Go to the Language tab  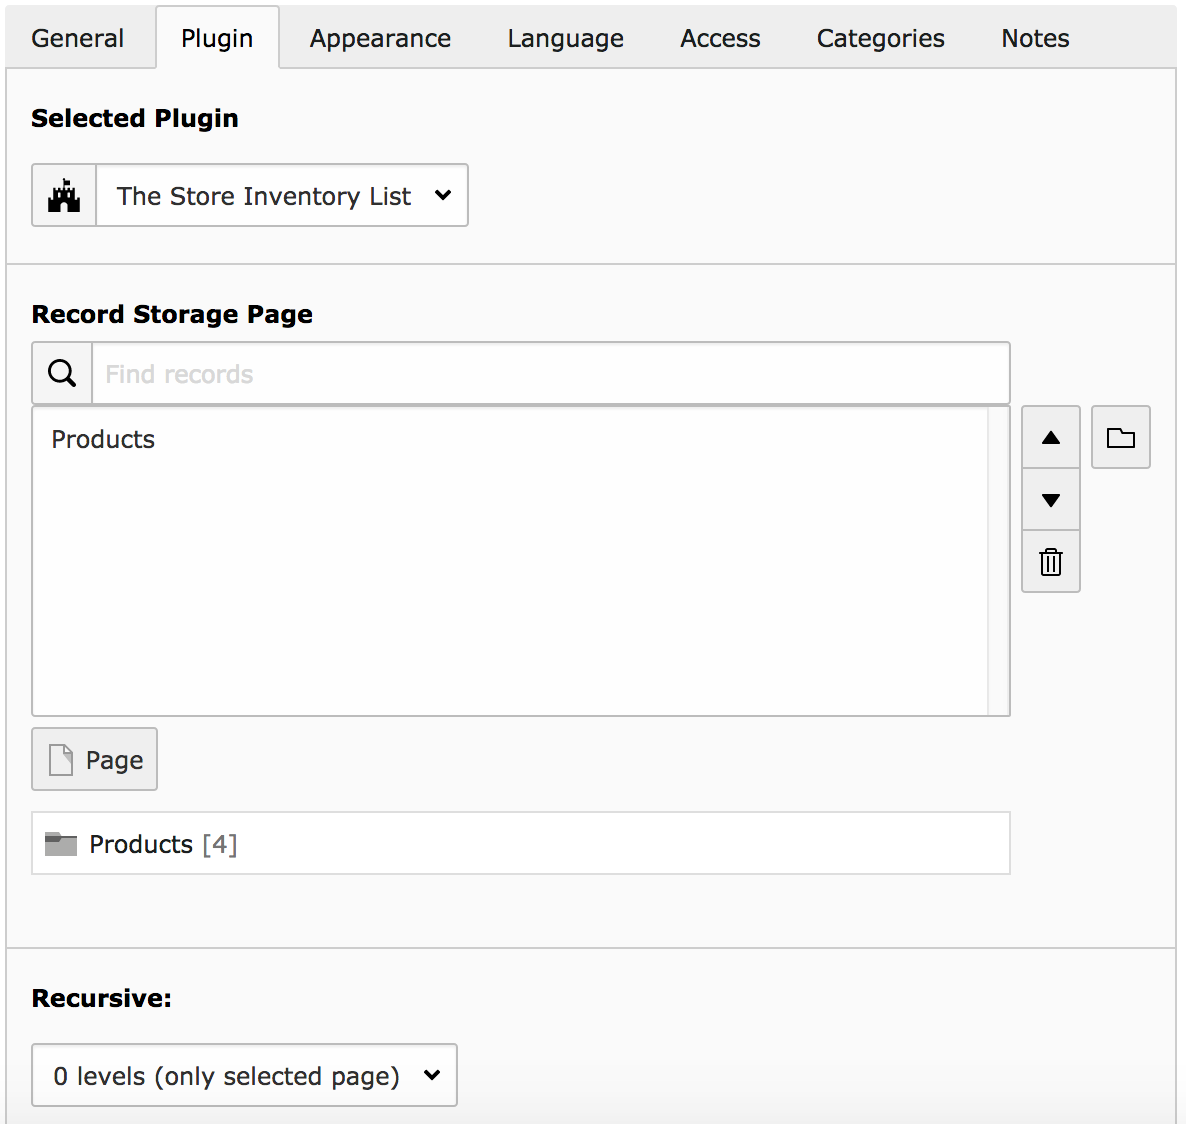coord(565,39)
